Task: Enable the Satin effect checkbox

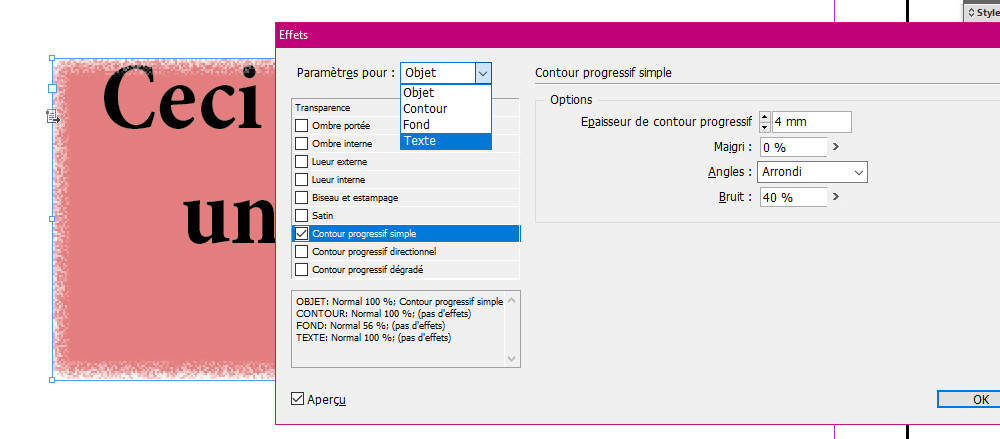Action: coord(302,216)
